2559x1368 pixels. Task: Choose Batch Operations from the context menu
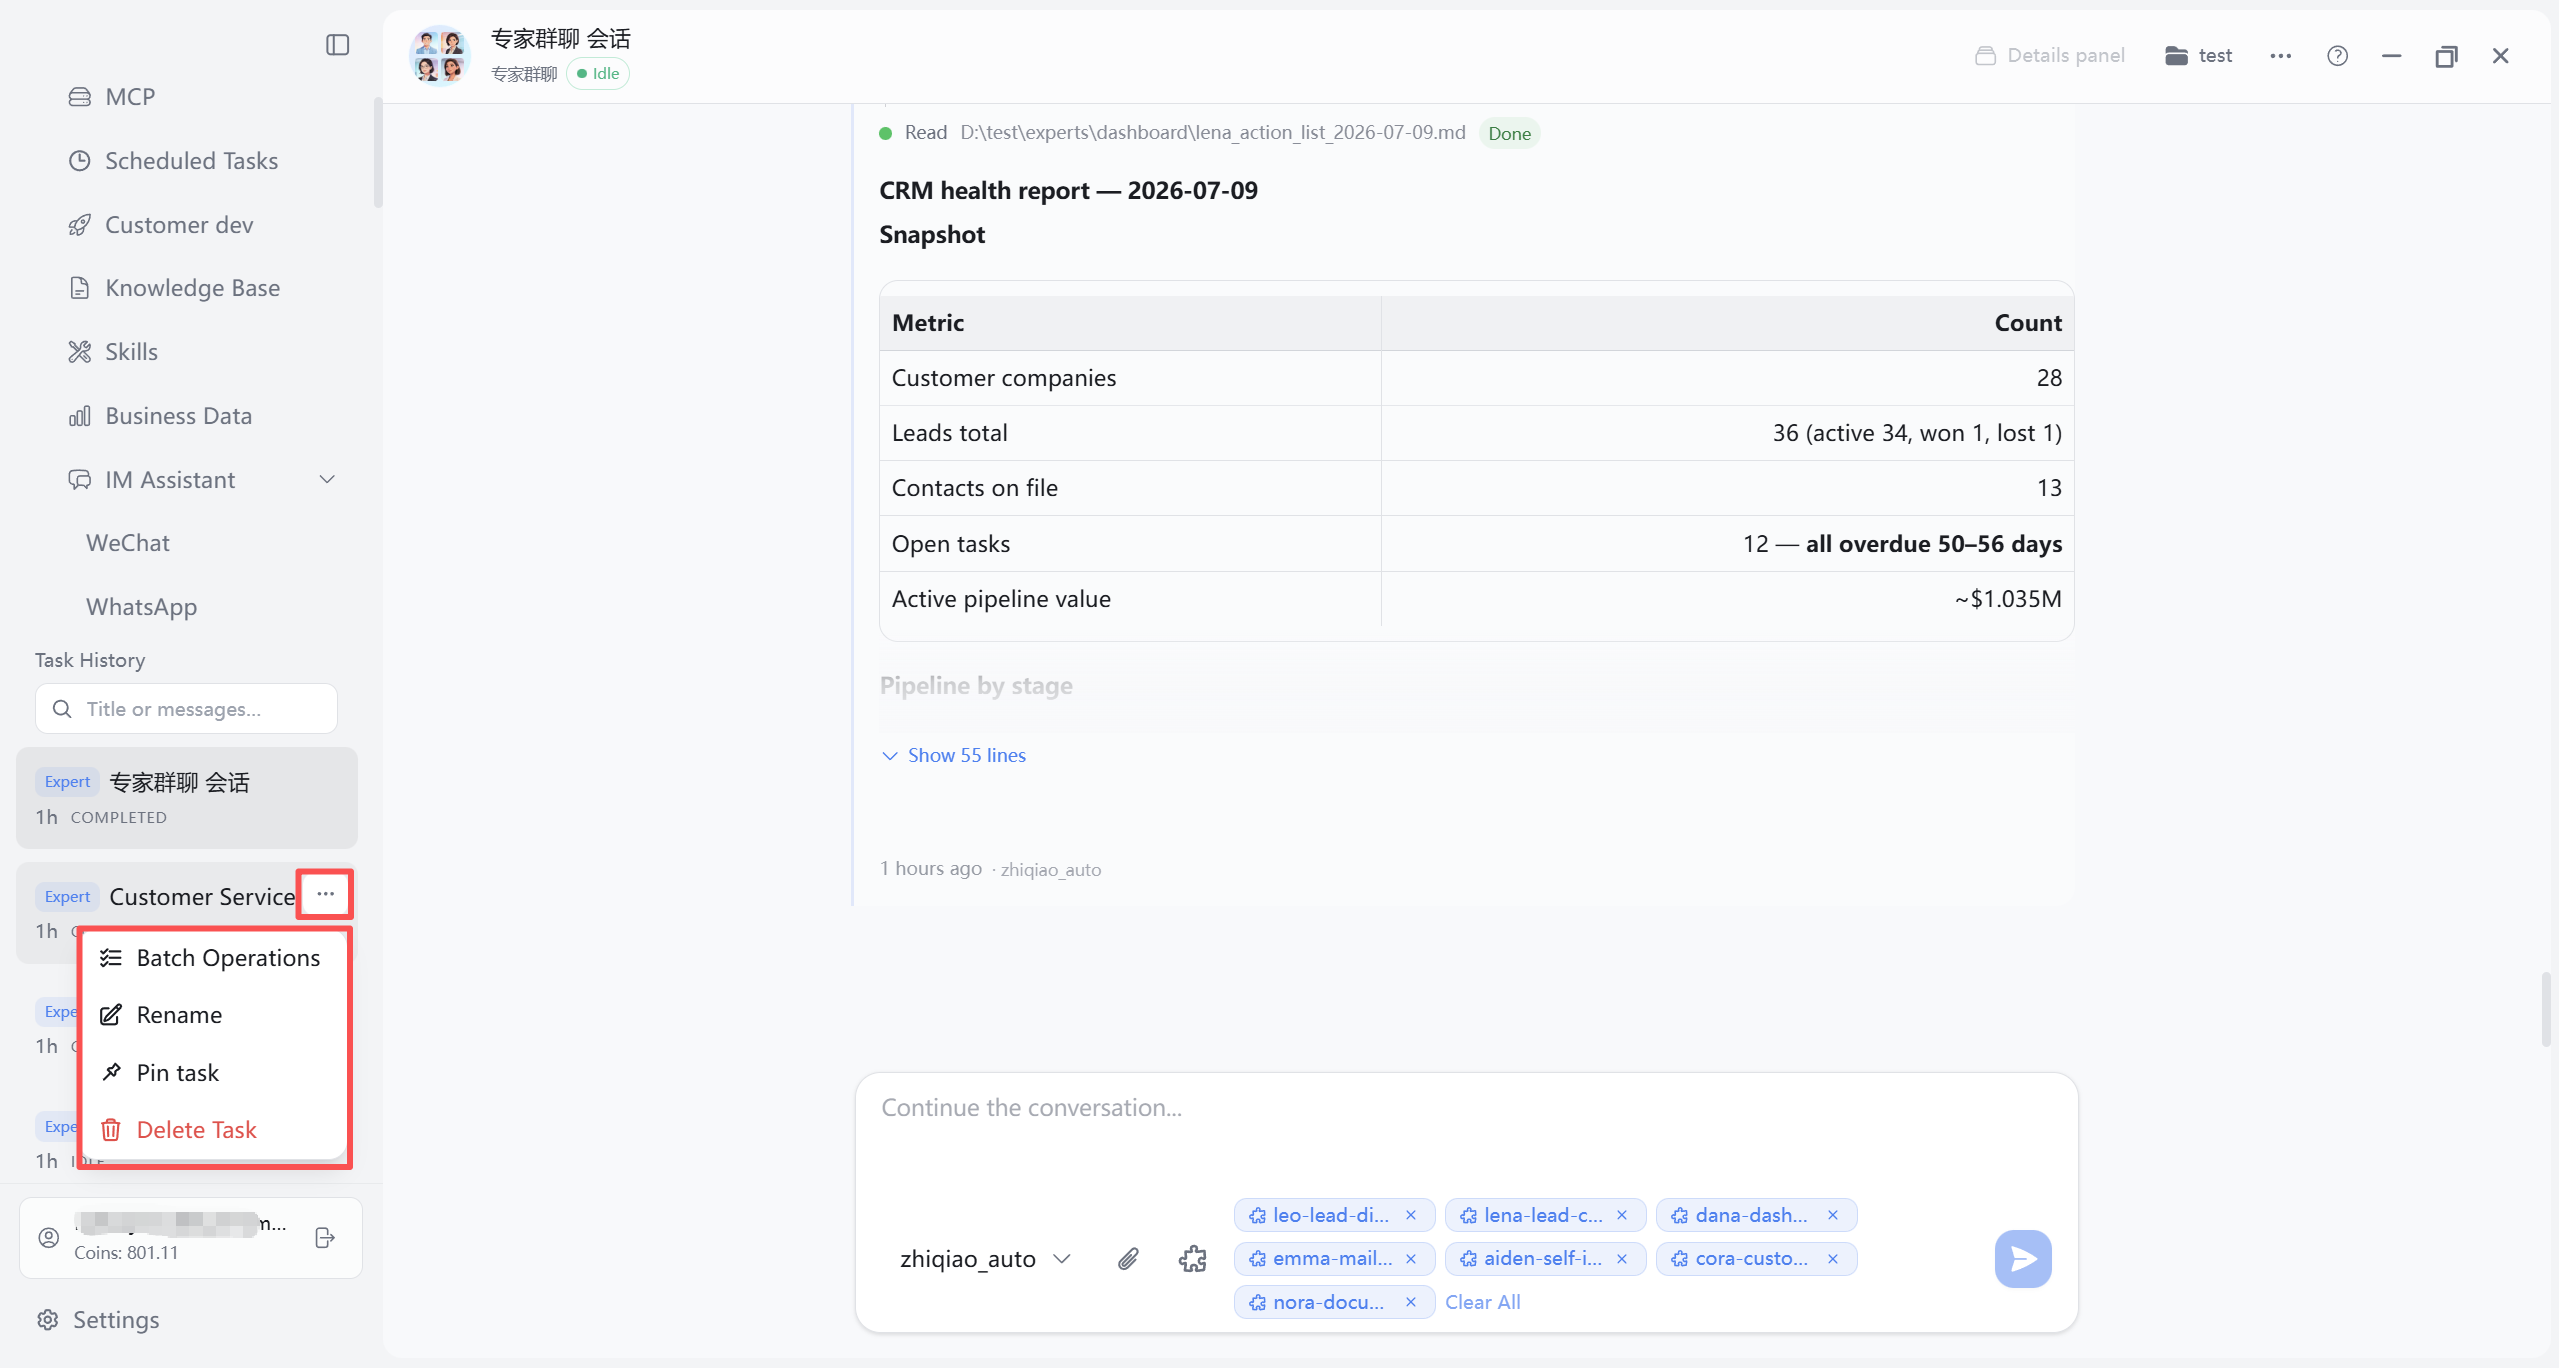pos(213,958)
